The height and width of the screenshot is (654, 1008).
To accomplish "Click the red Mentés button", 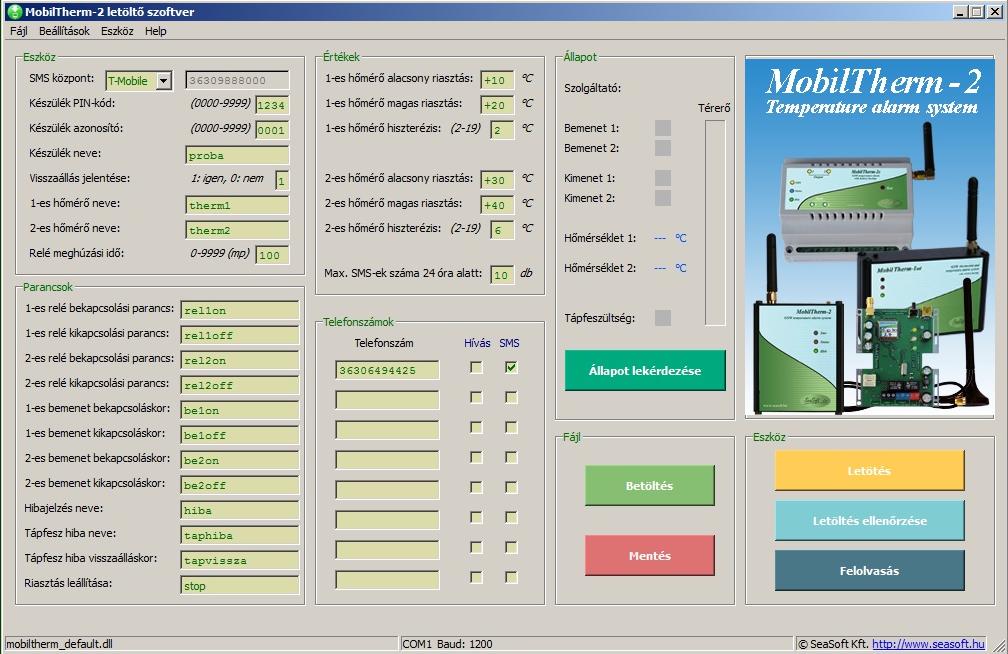I will tap(649, 556).
